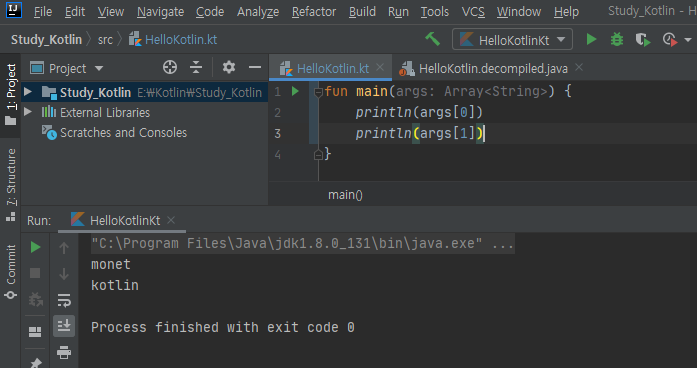Expand the Study_Kotlin project tree node
The image size is (697, 368).
coord(28,92)
